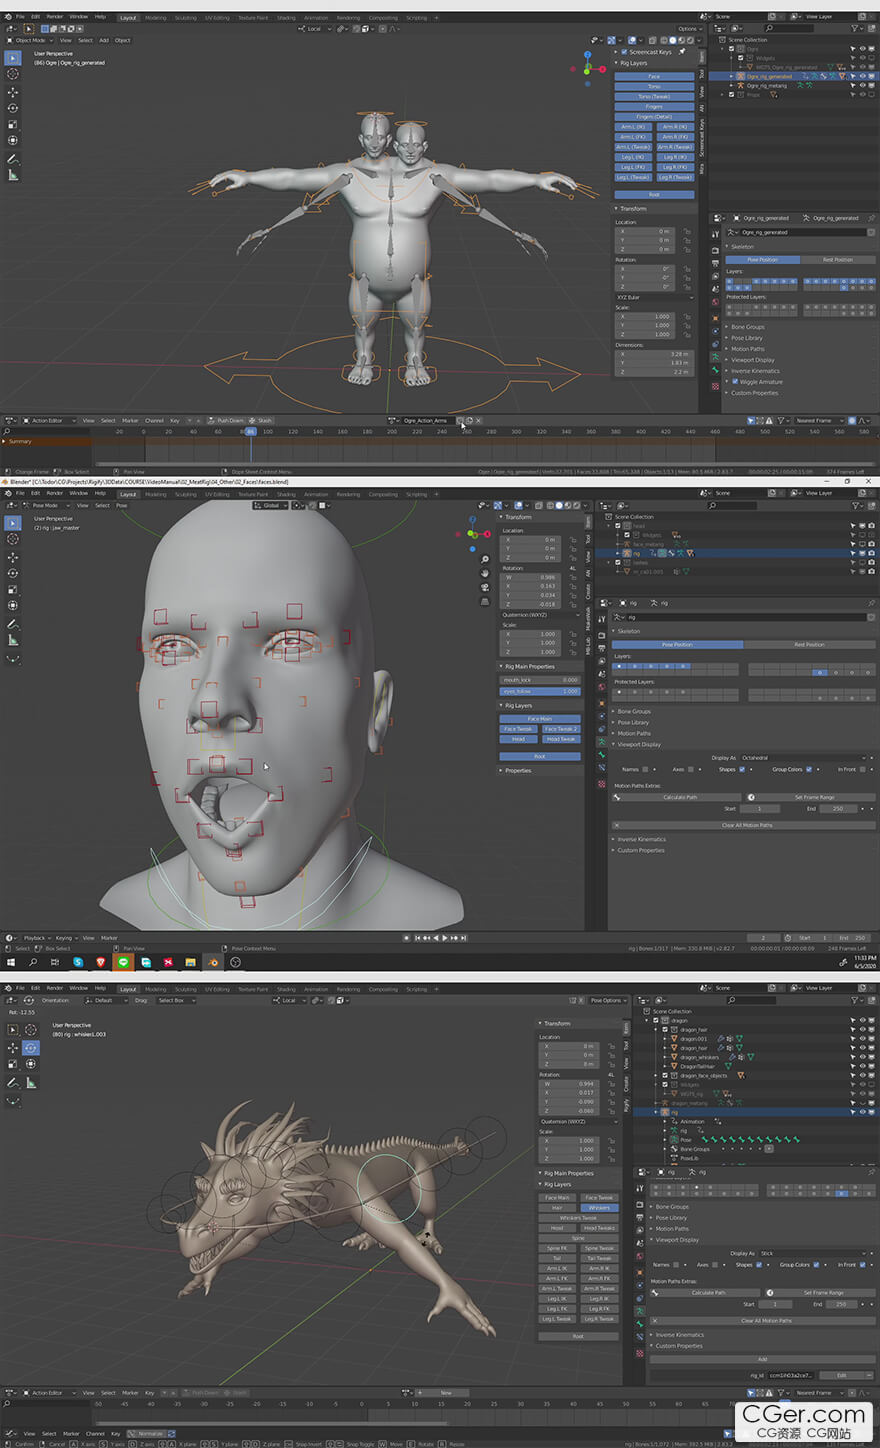The image size is (880, 1448).
Task: Select the Annotate tool in top window toolbar
Action: pos(13,158)
